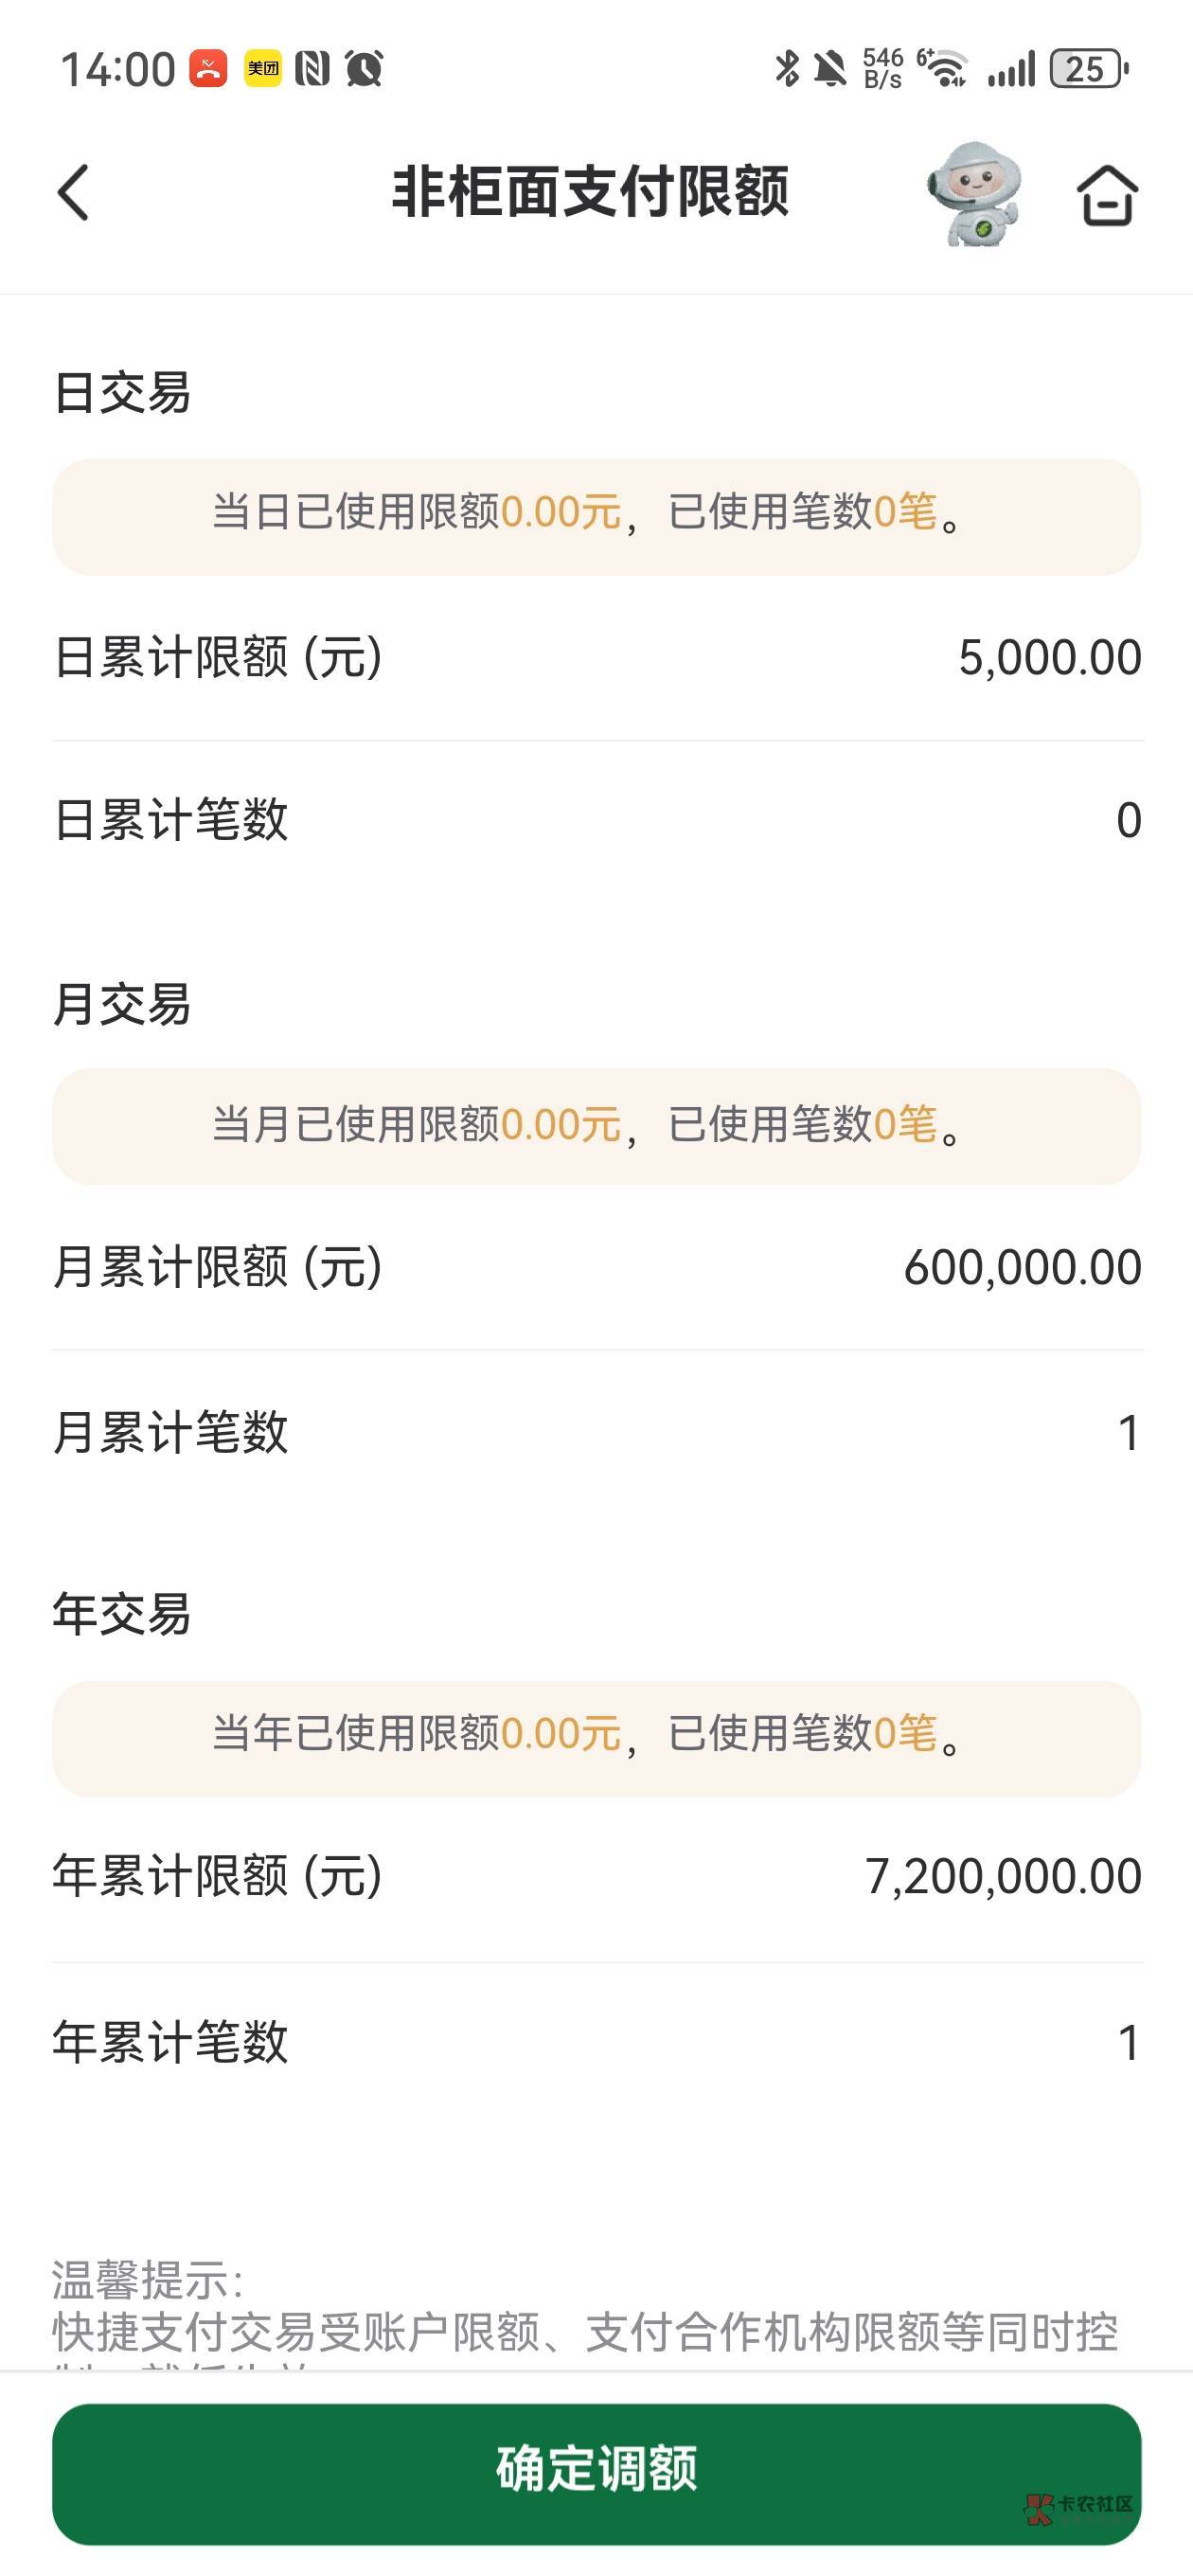Edit yearly limit value 7,200,000.00
Viewport: 1193px width, 2576px height.
tap(1003, 1876)
